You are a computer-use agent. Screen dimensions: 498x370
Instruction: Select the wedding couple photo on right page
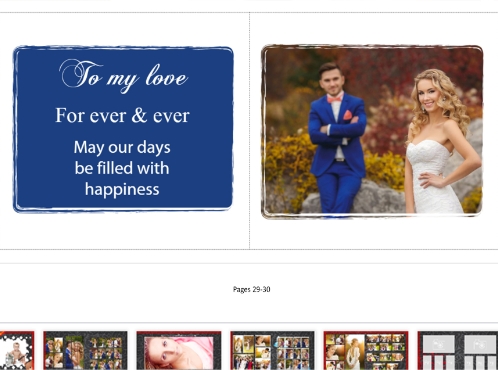(x=372, y=131)
